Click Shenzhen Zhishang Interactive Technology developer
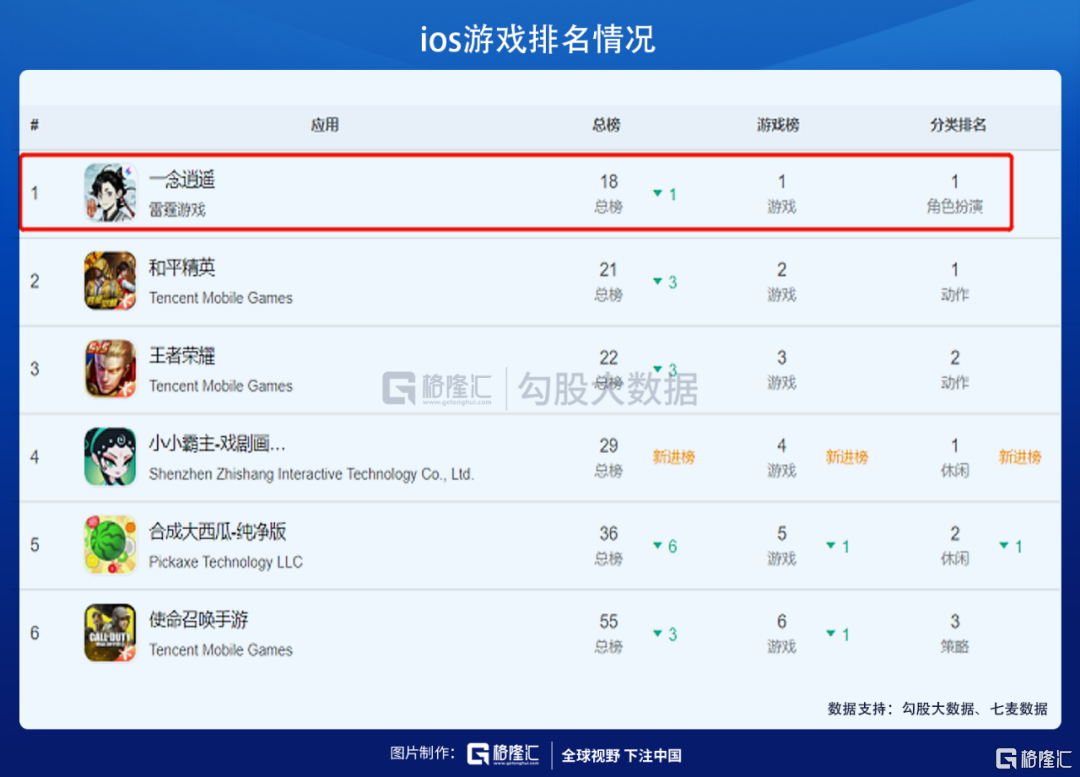The image size is (1080, 777). pos(311,474)
